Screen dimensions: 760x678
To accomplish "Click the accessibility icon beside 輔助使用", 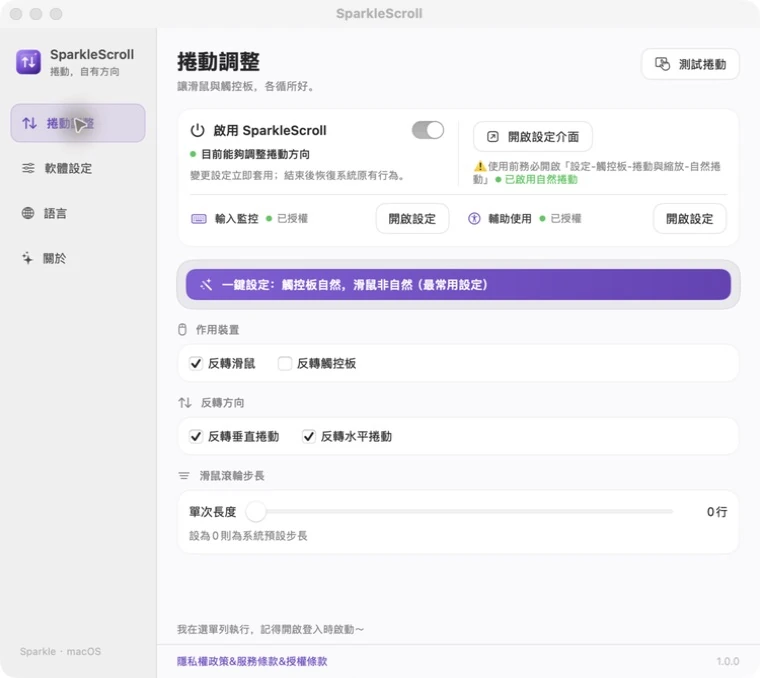I will (474, 219).
